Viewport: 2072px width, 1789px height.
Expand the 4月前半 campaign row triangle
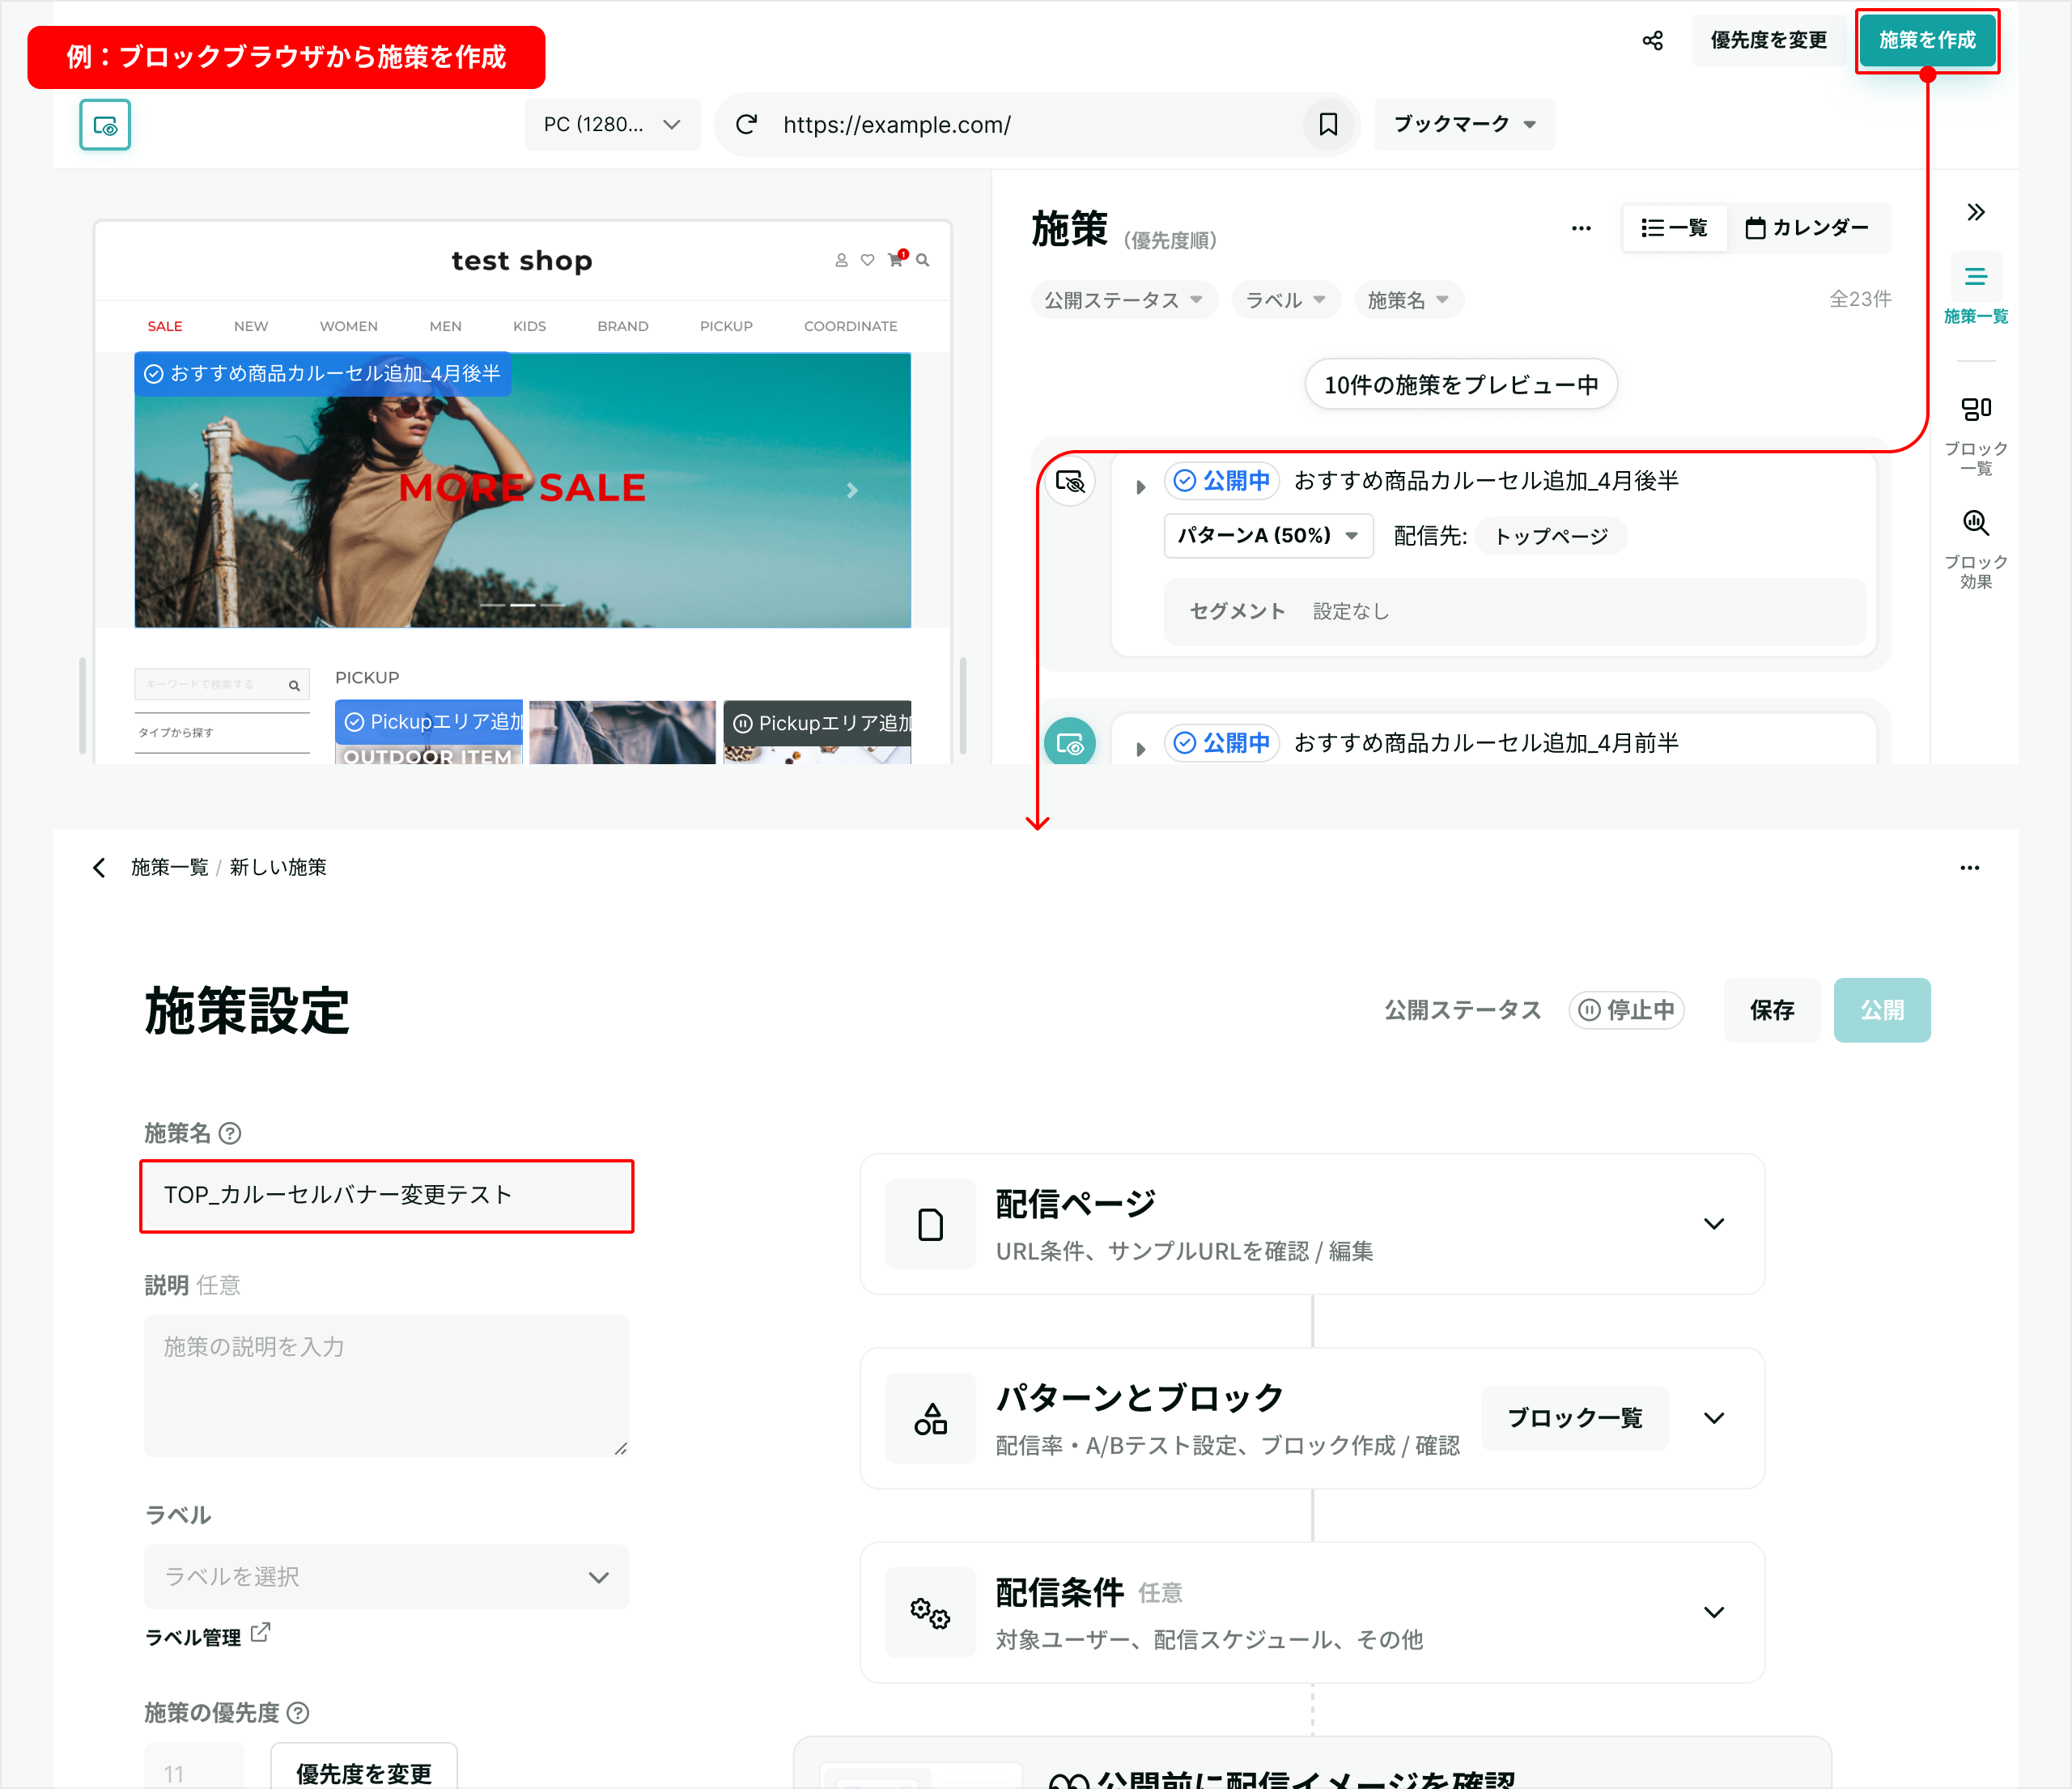[1140, 749]
